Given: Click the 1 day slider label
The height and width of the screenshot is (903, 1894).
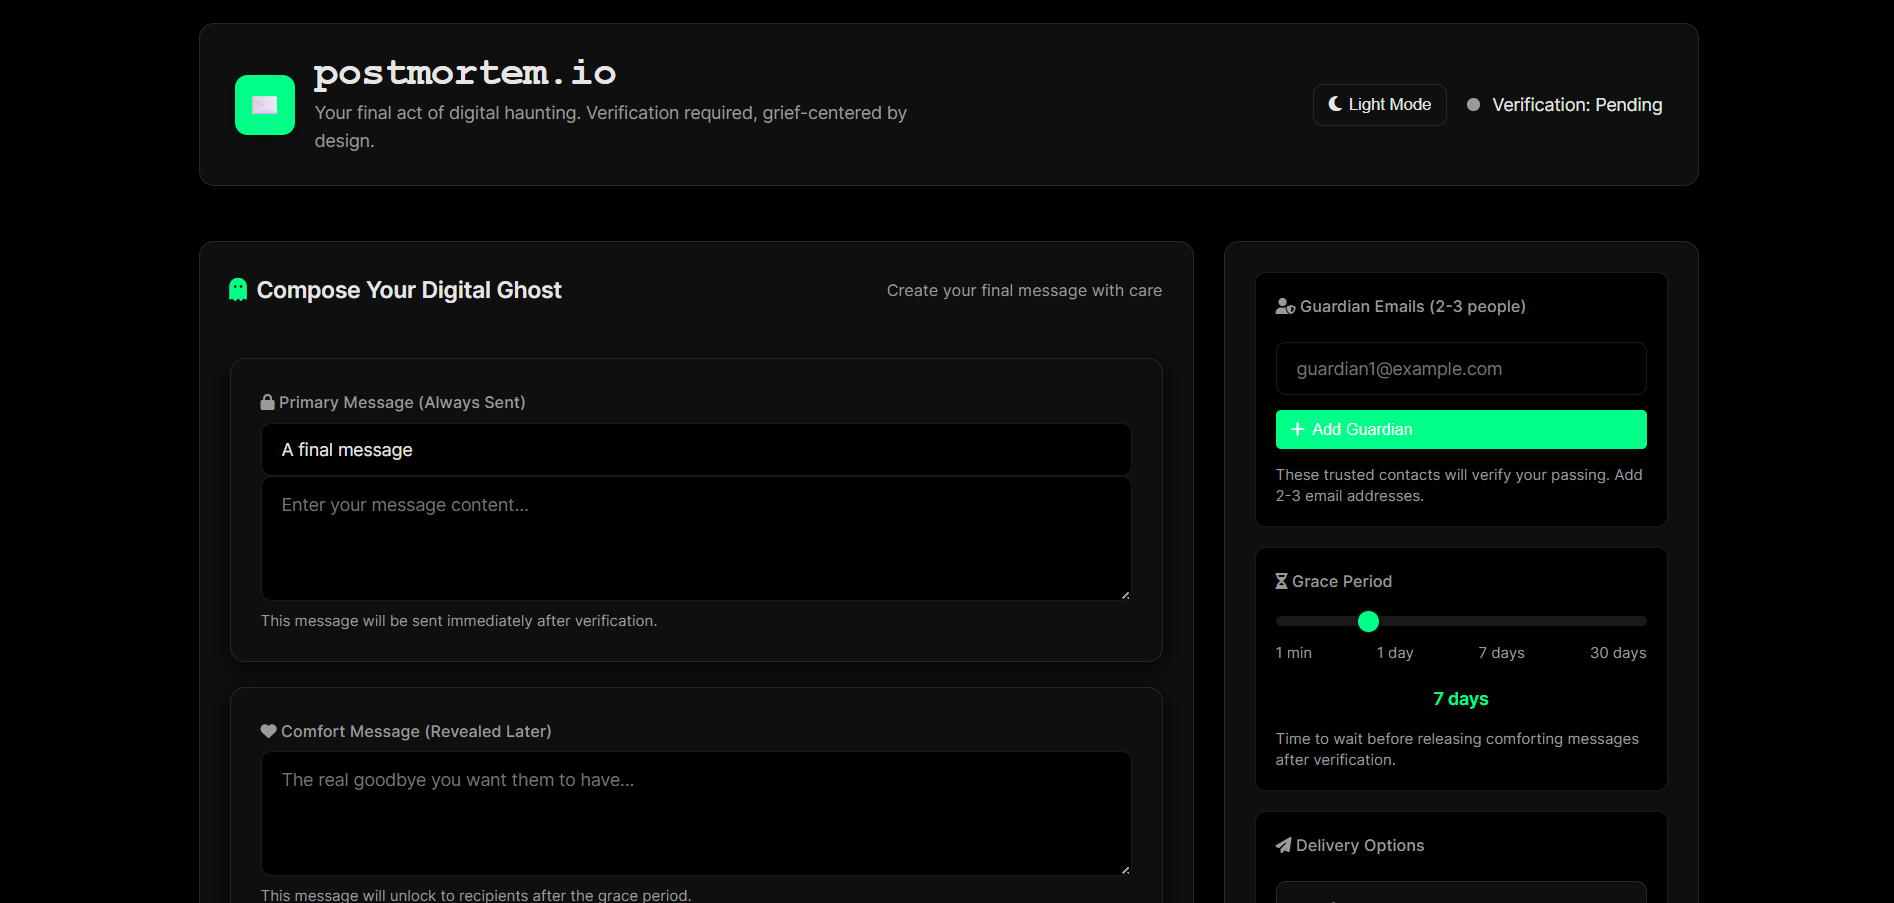Looking at the screenshot, I should [1395, 653].
